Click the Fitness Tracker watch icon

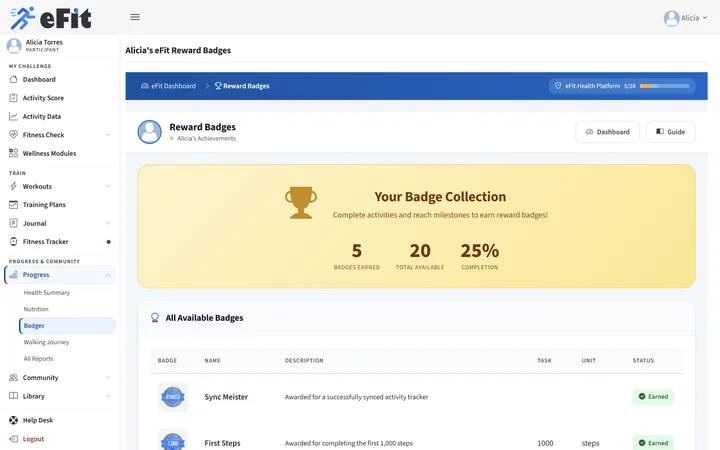pyautogui.click(x=13, y=242)
